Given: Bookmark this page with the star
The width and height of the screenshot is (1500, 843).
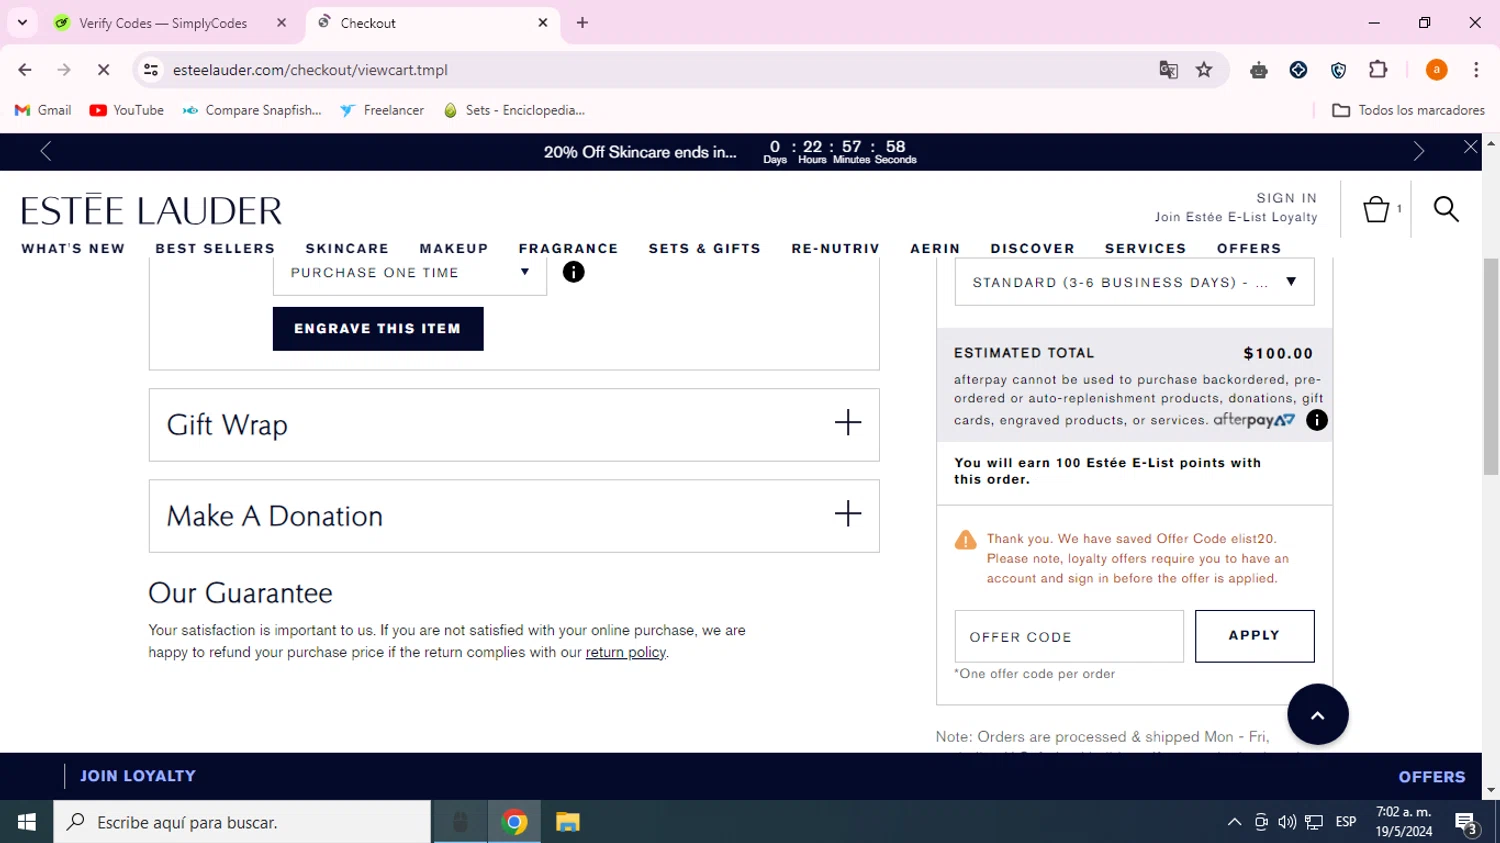Looking at the screenshot, I should click(x=1204, y=70).
